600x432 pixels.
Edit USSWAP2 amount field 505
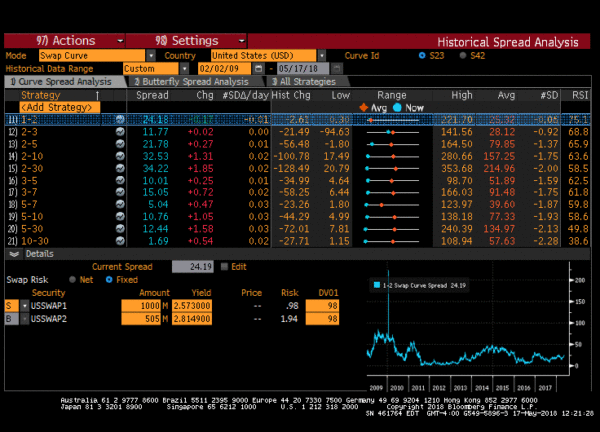[x=141, y=319]
